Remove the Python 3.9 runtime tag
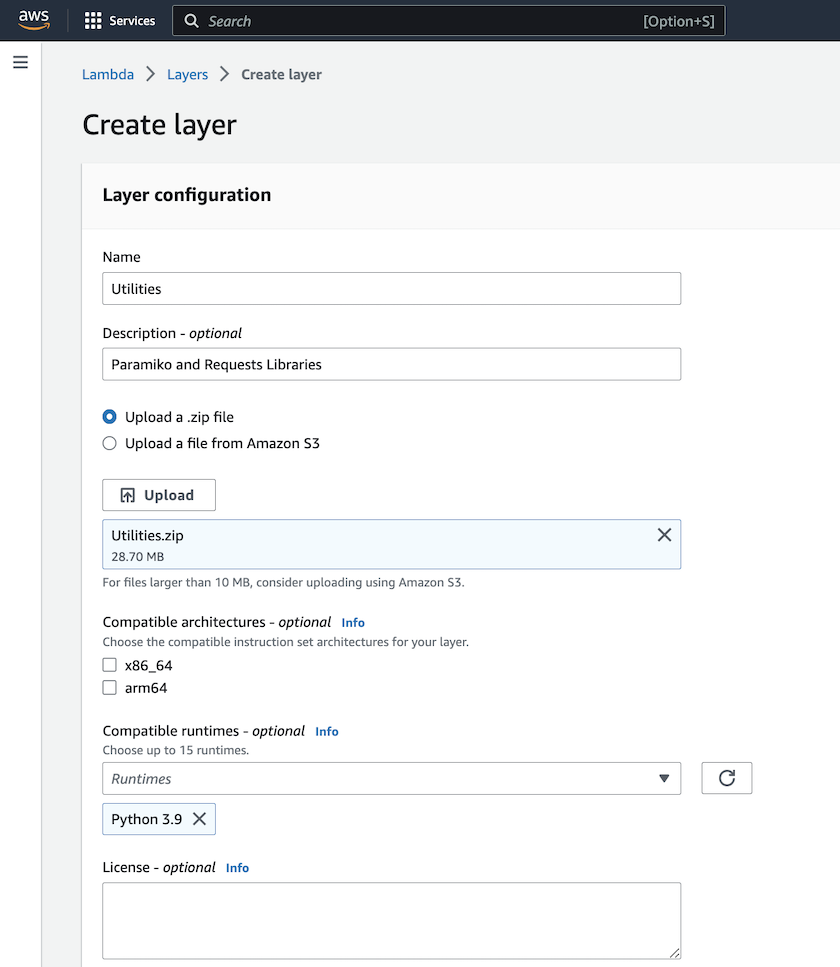Screen dimensions: 840x967 tap(200, 819)
